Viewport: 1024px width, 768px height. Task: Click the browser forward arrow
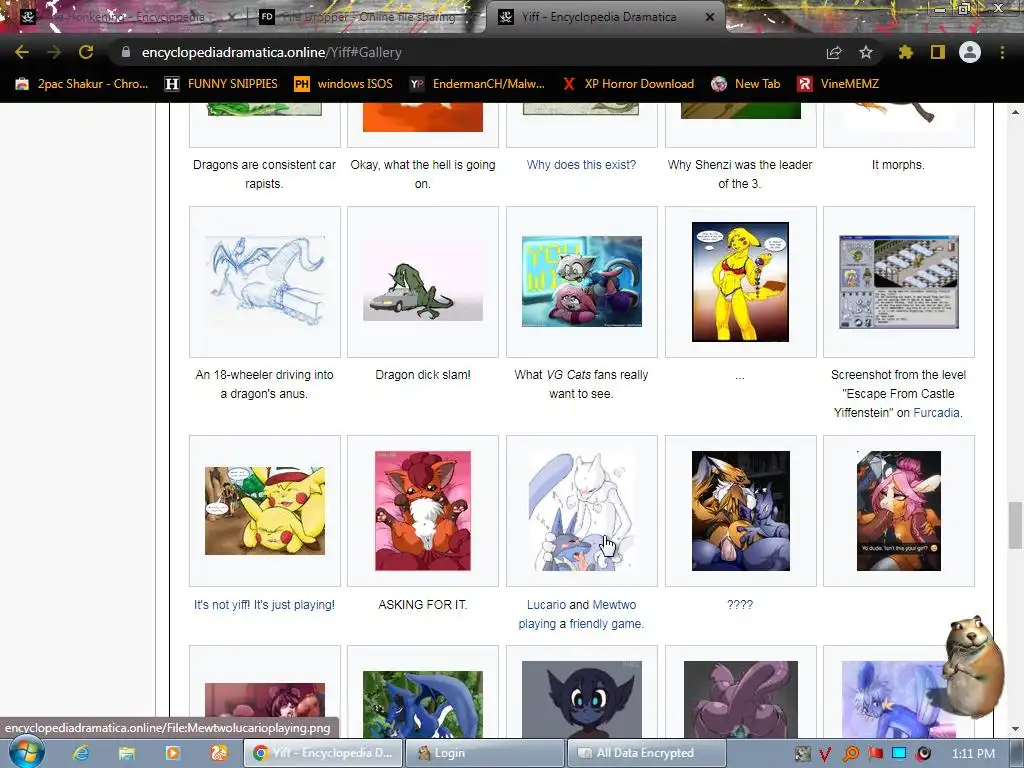[x=54, y=52]
